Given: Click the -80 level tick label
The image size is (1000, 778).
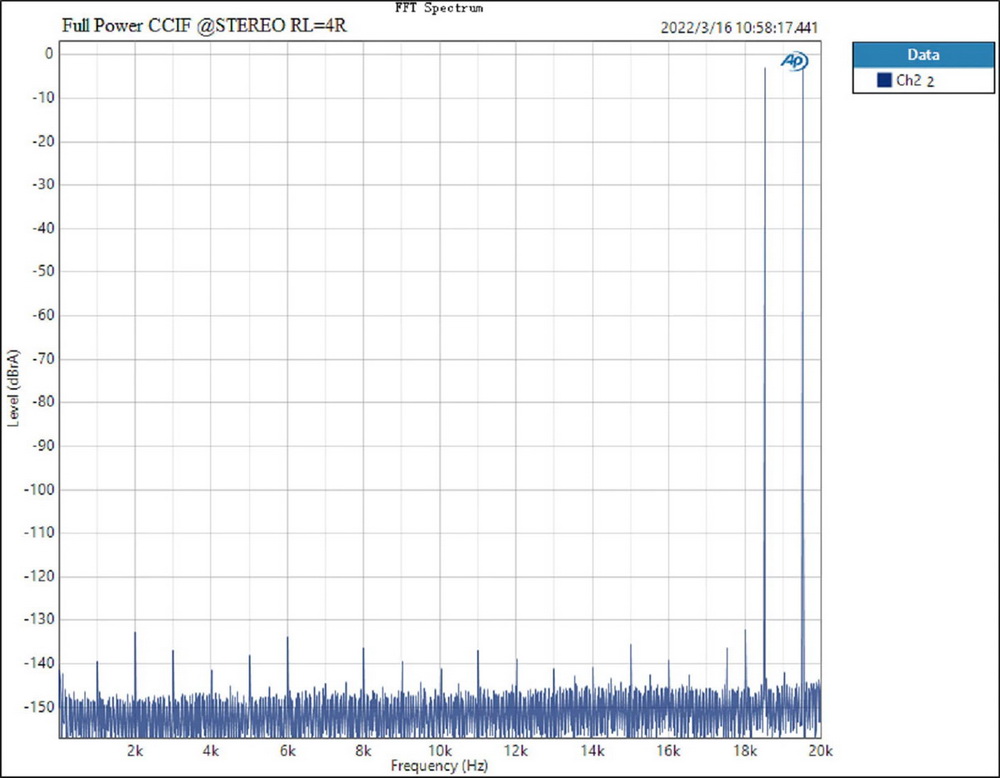Looking at the screenshot, I should (x=41, y=402).
